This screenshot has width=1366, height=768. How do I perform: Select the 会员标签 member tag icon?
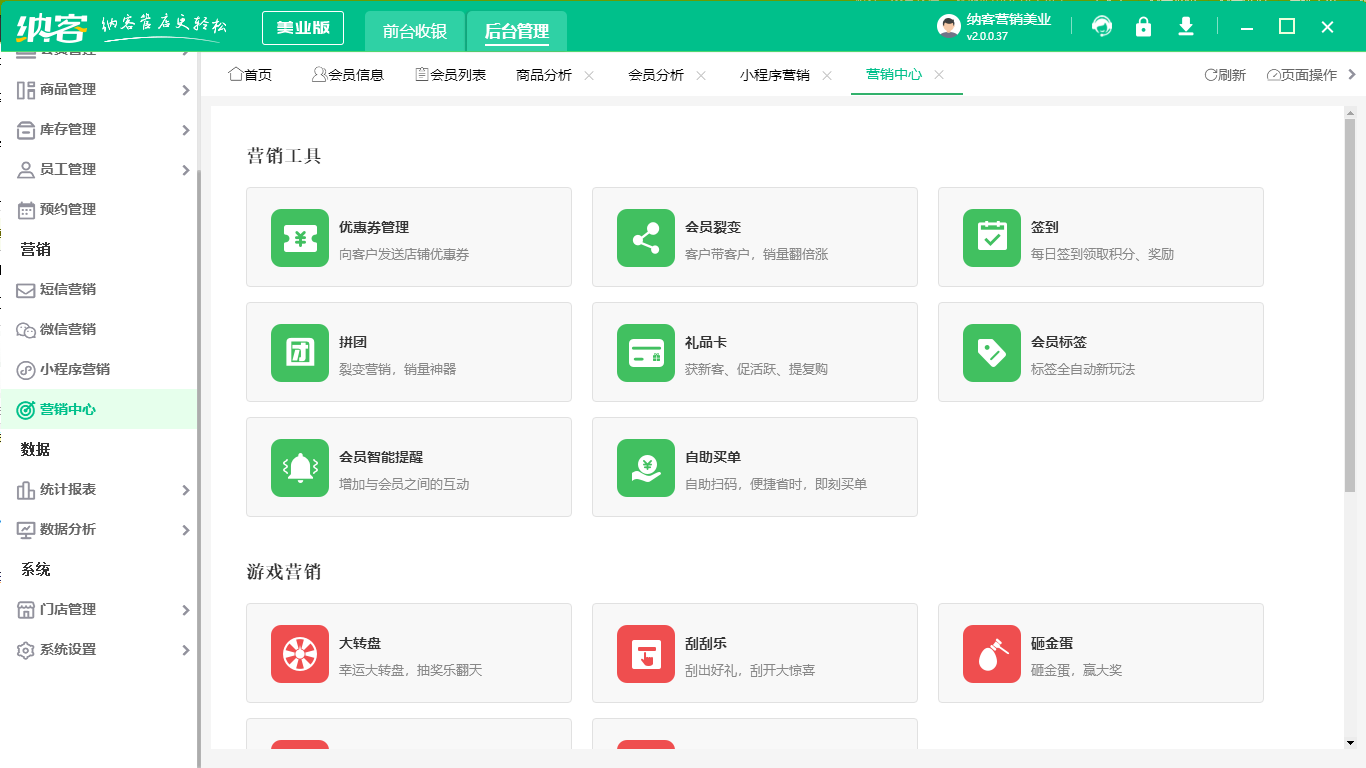pos(991,352)
